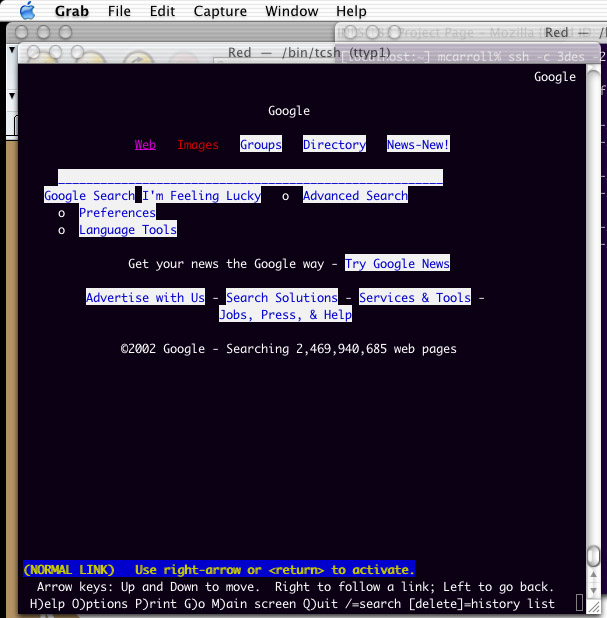Open the Edit menu
The height and width of the screenshot is (618, 607).
(162, 11)
